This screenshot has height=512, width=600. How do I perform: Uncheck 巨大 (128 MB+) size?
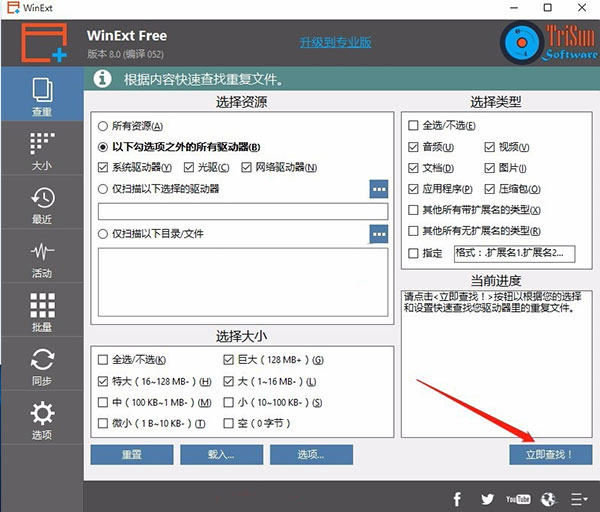click(228, 360)
